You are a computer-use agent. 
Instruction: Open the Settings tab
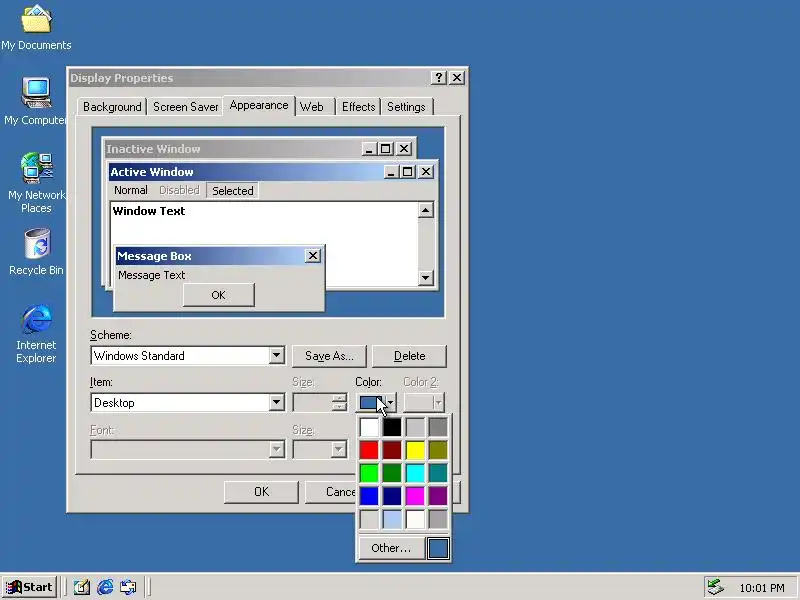point(406,107)
